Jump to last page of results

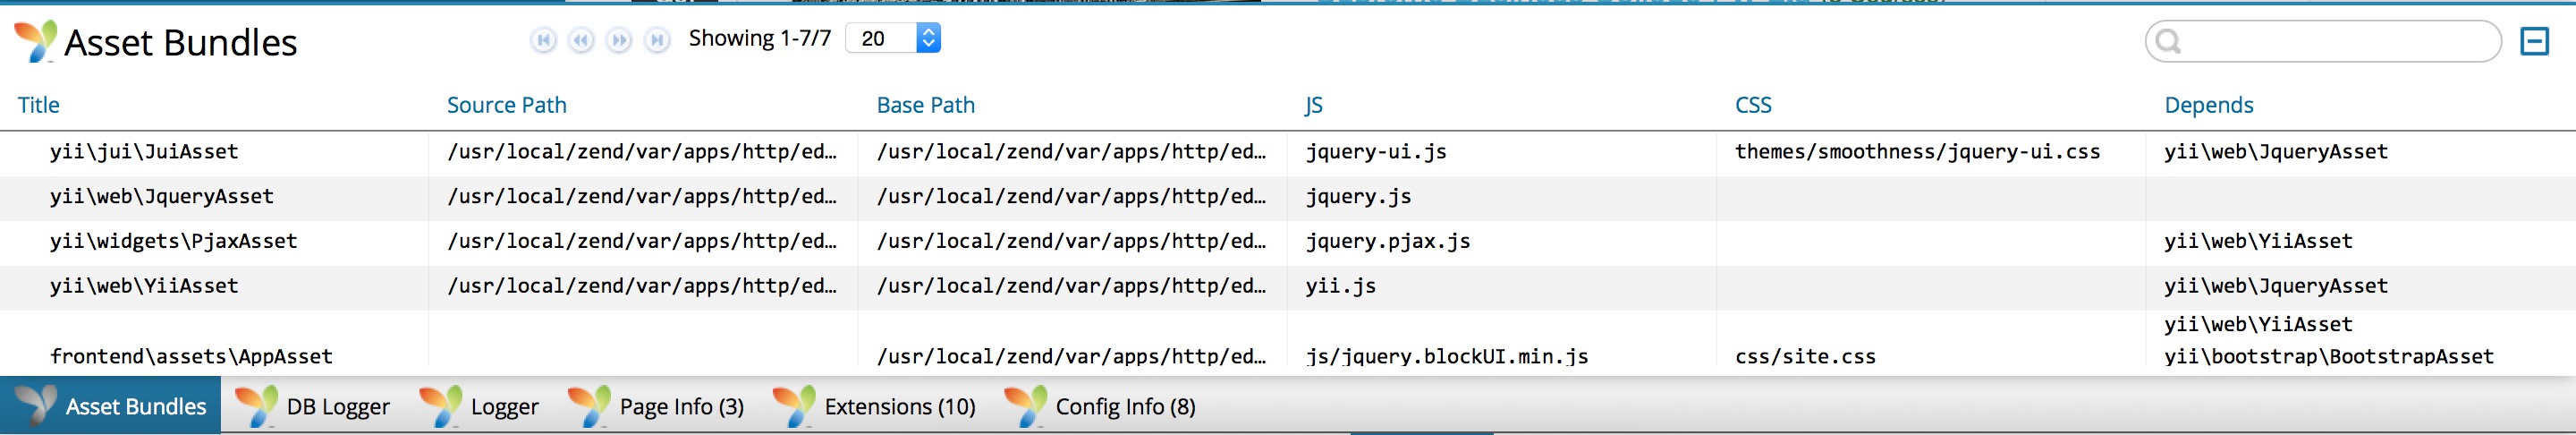(657, 40)
